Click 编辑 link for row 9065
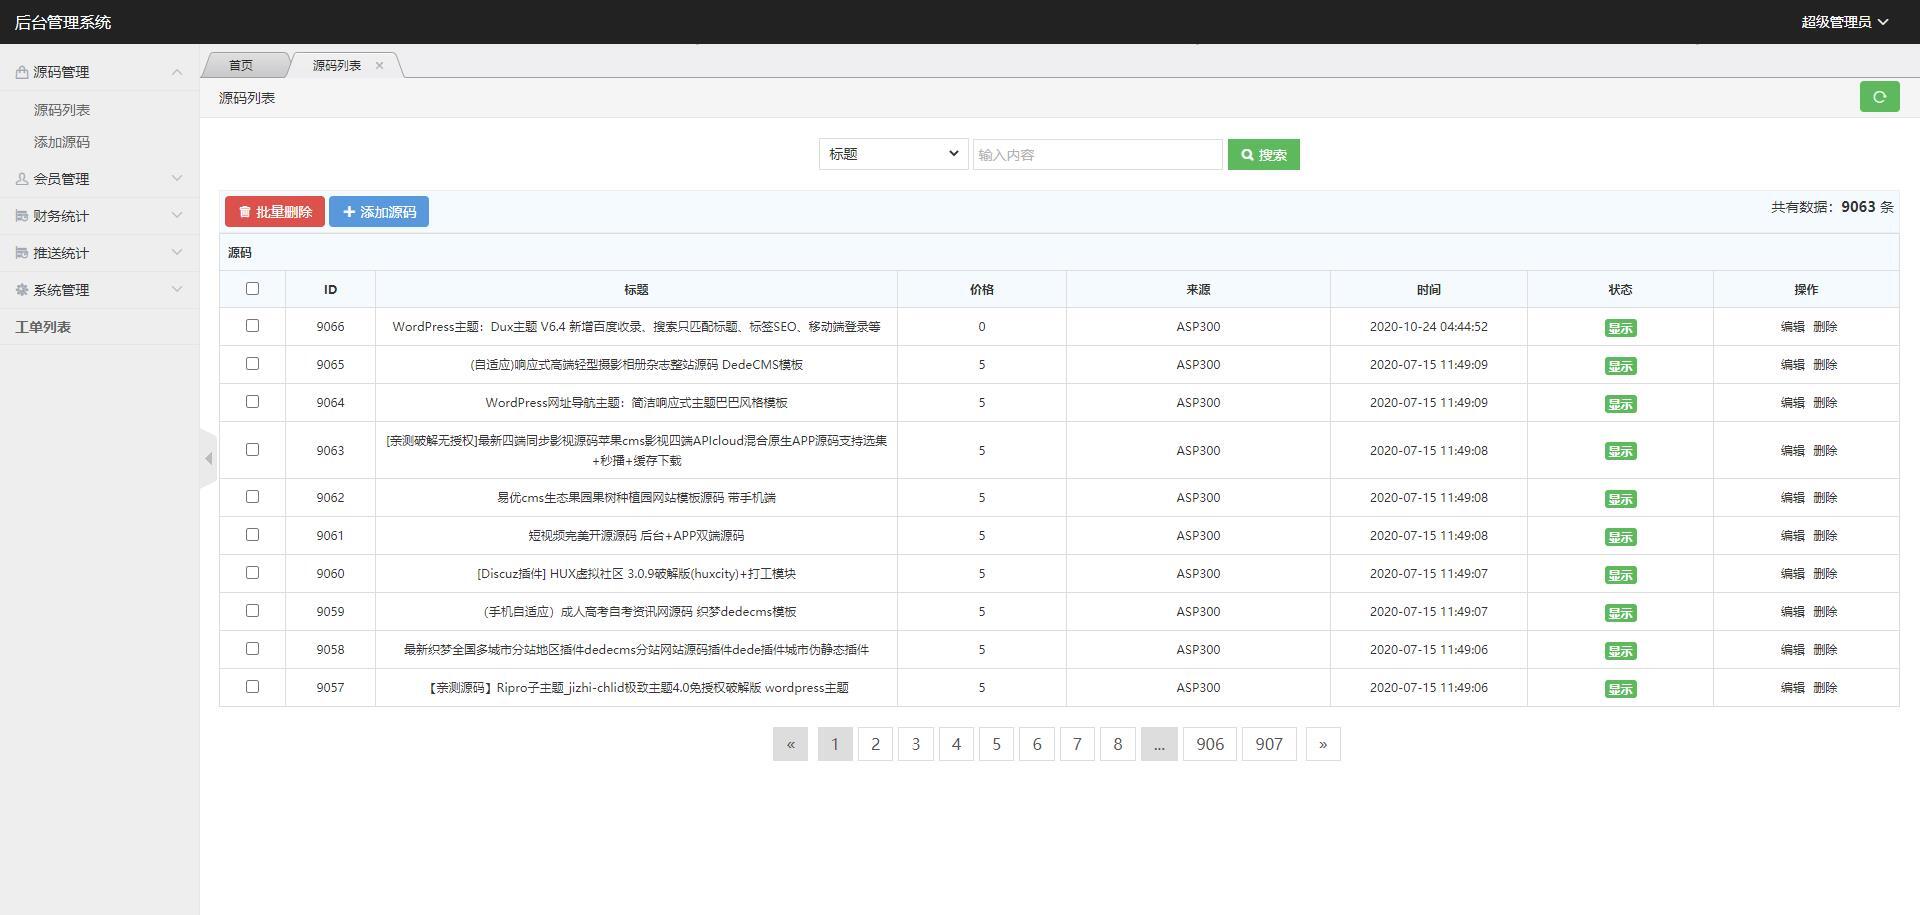Viewport: 1920px width, 915px height. 1791,365
